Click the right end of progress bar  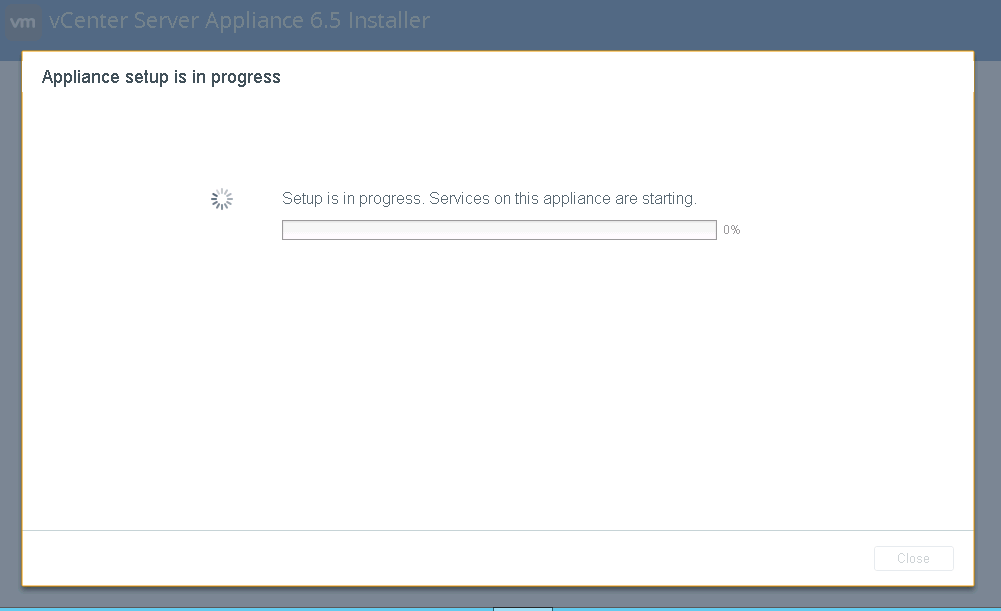point(712,230)
